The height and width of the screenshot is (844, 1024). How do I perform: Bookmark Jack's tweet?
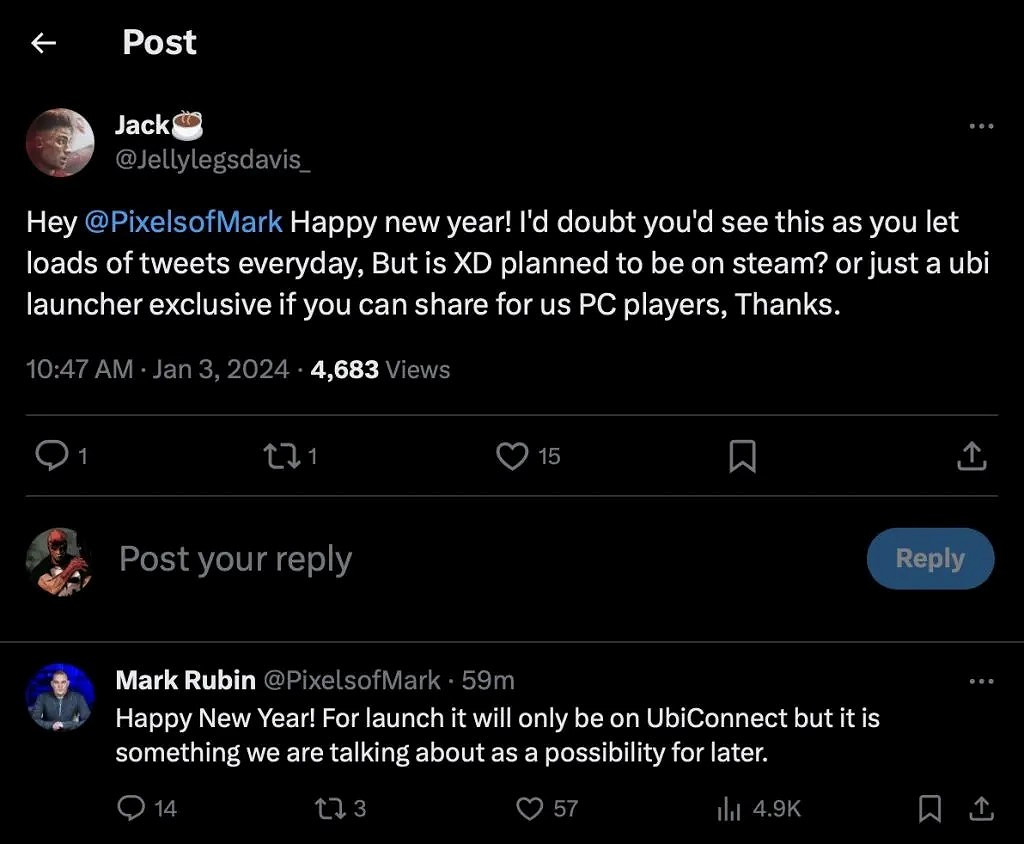tap(741, 457)
